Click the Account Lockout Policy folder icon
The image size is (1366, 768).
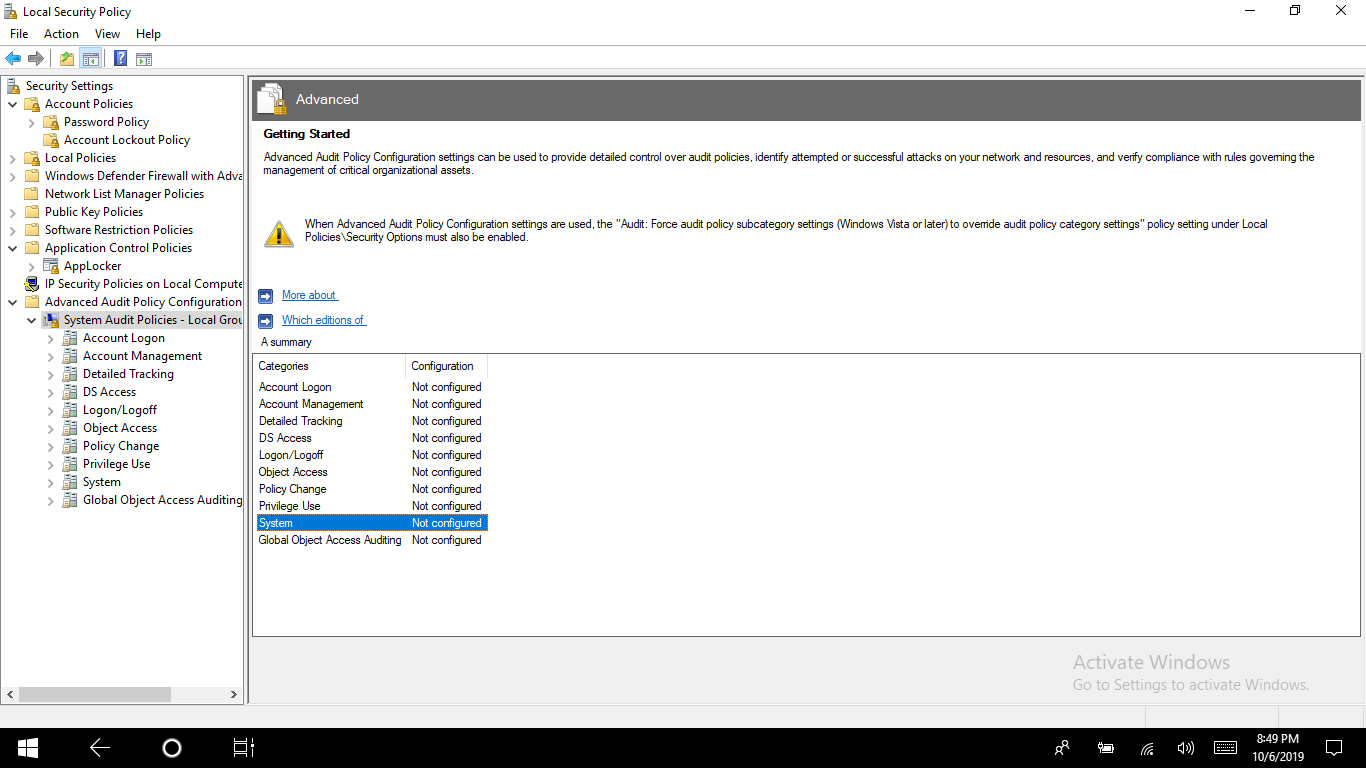pos(51,140)
